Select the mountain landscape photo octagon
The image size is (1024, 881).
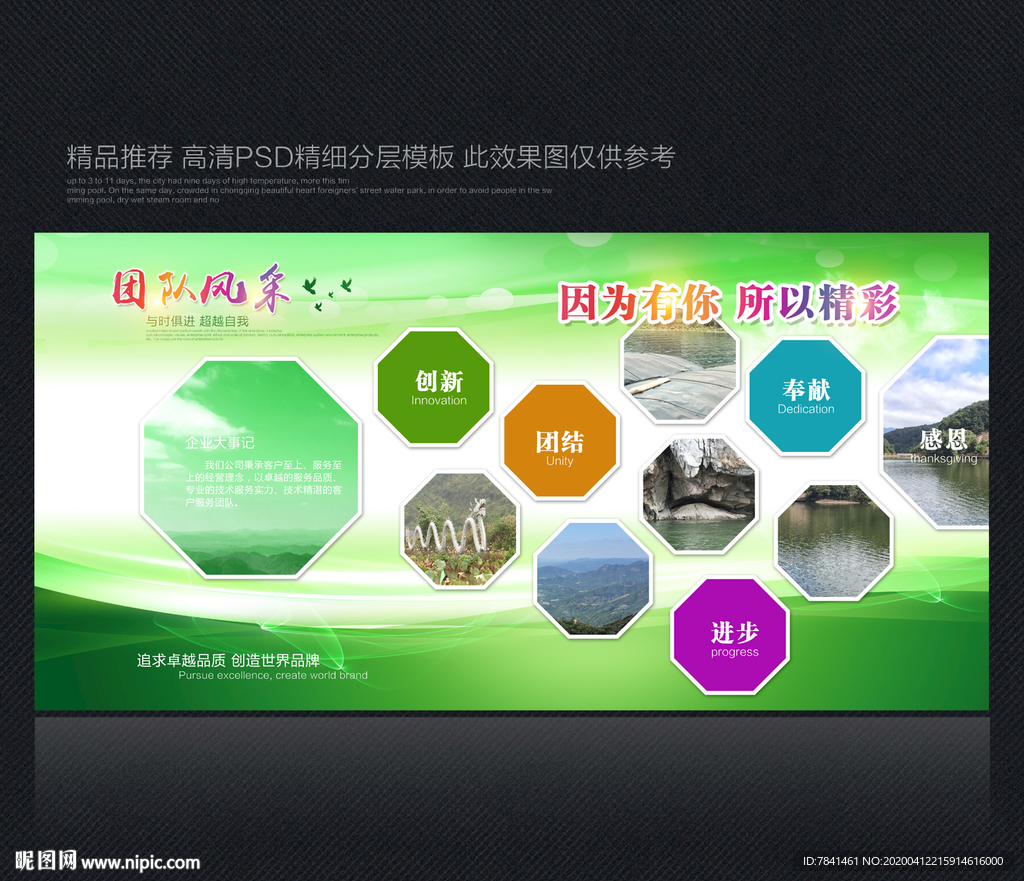[593, 579]
